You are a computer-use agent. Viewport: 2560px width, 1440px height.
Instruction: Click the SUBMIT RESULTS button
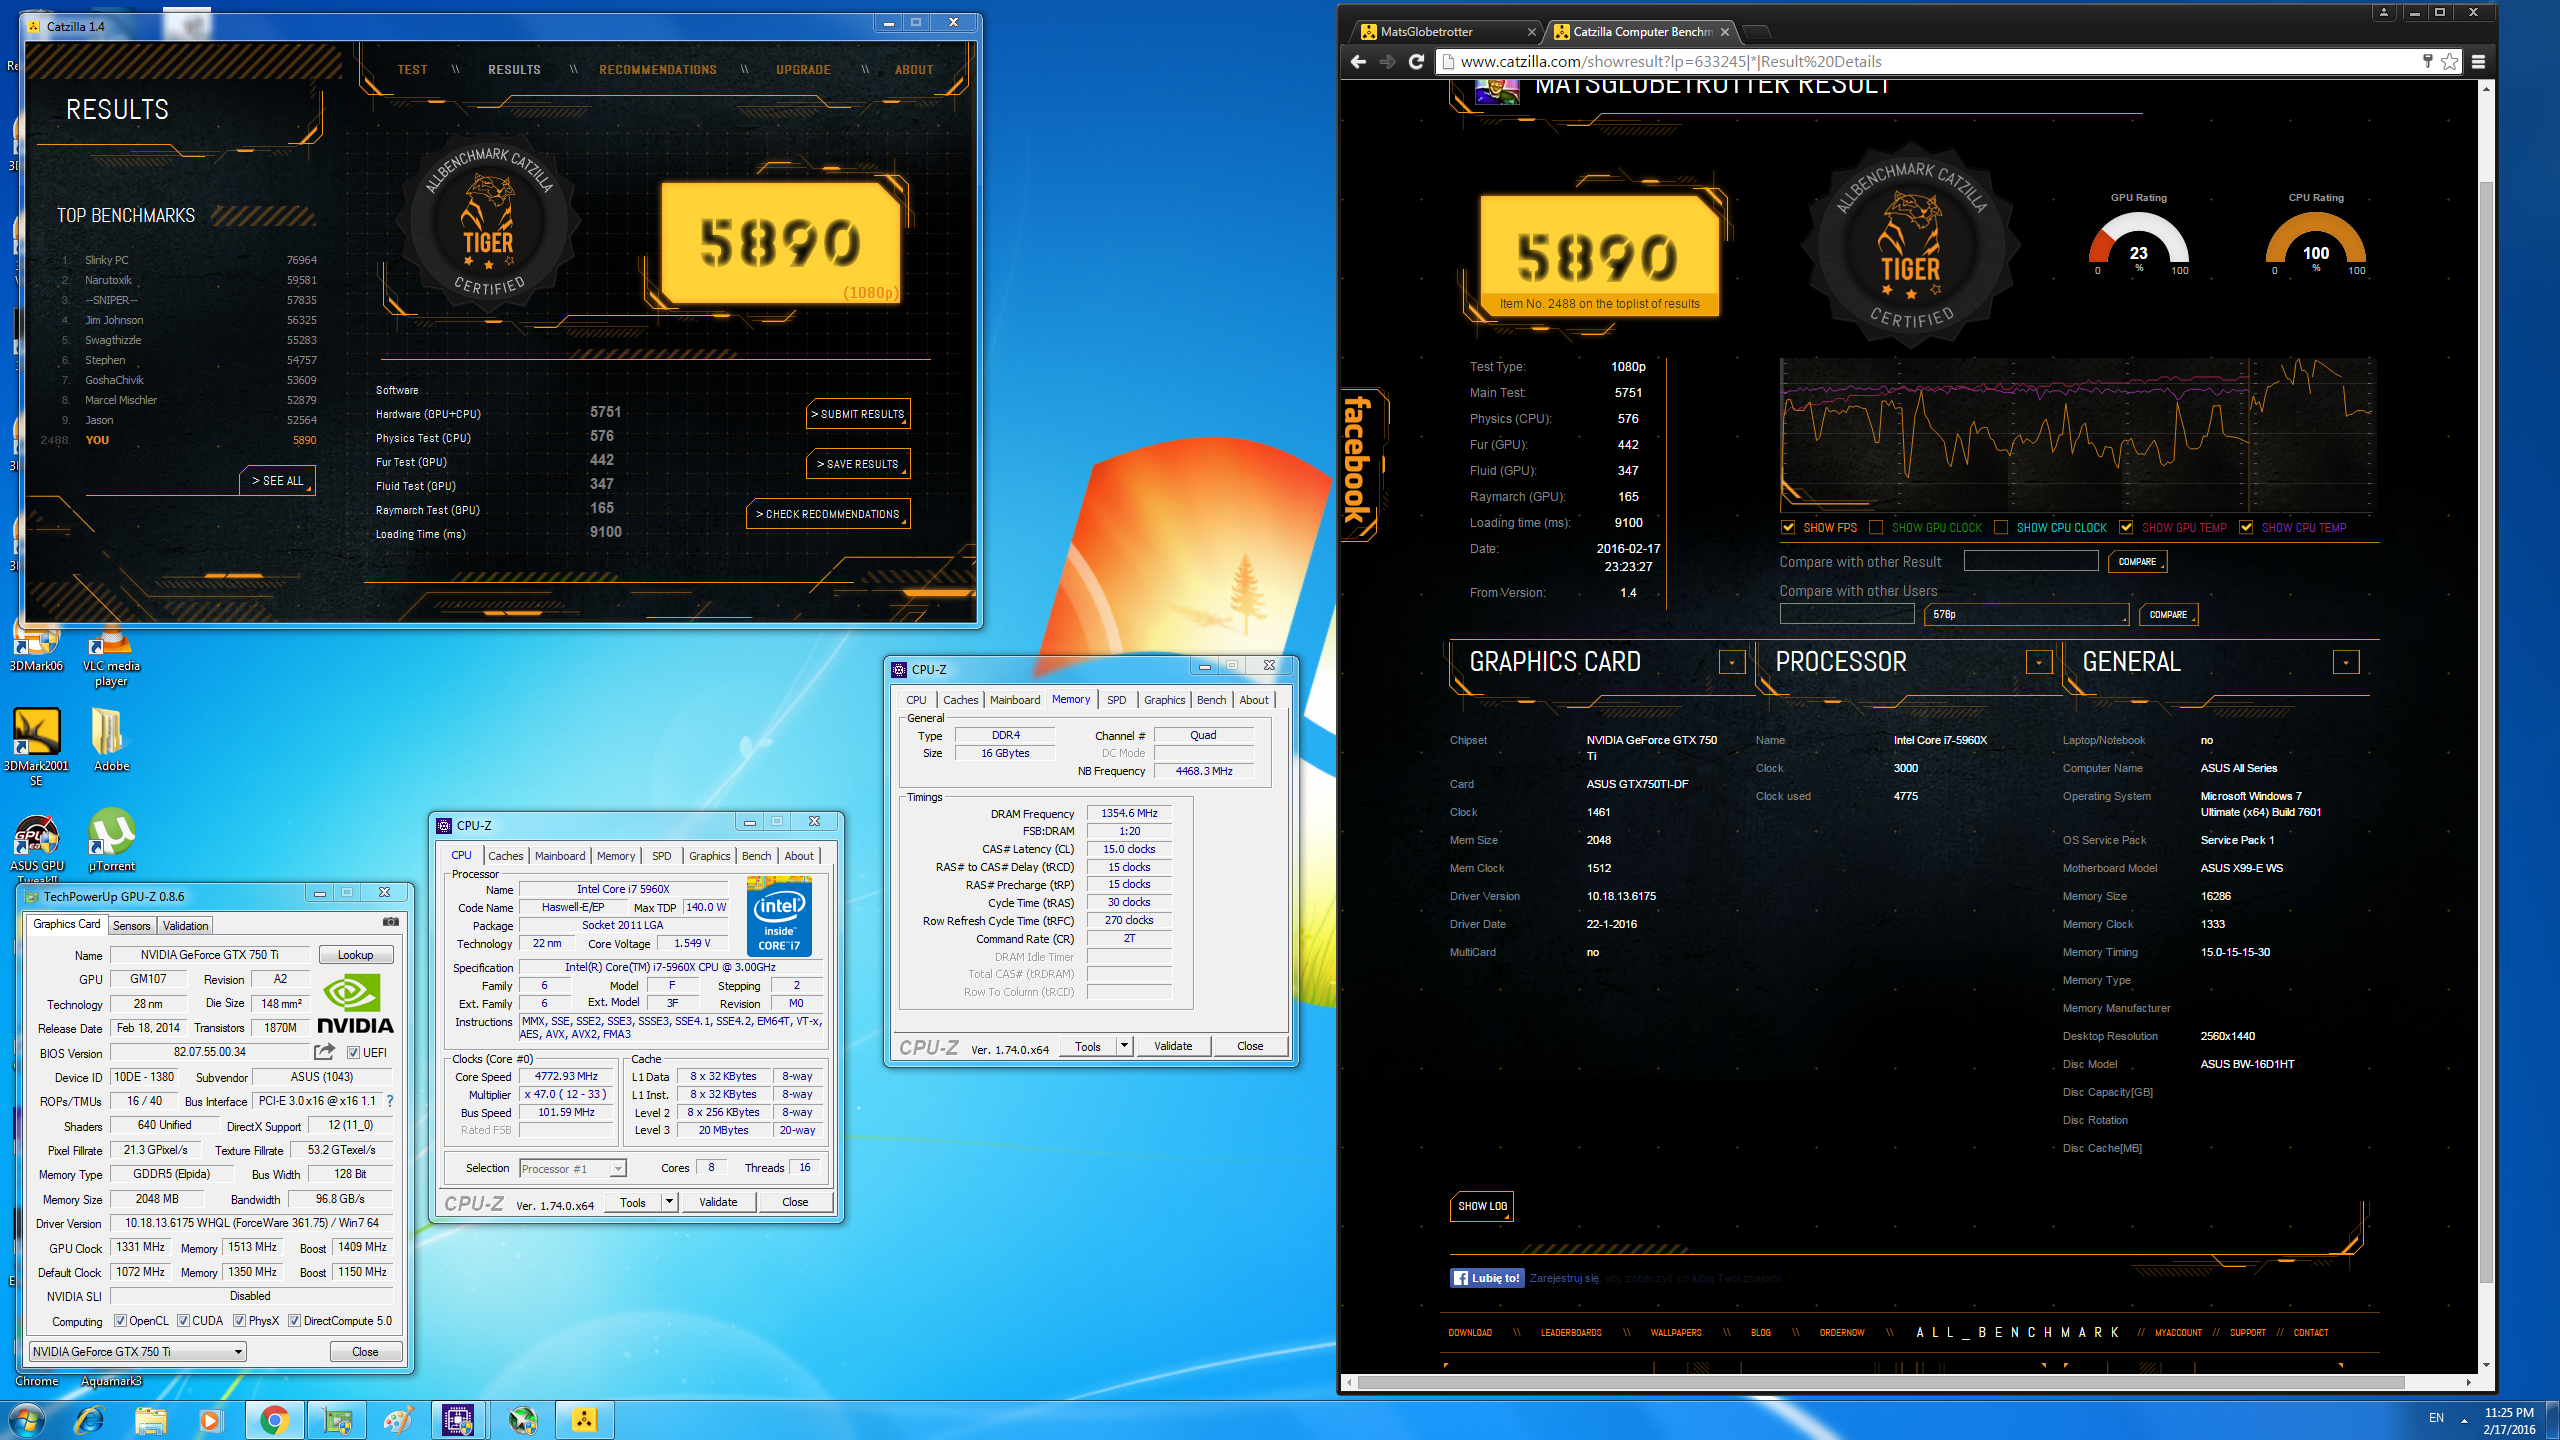click(x=858, y=414)
